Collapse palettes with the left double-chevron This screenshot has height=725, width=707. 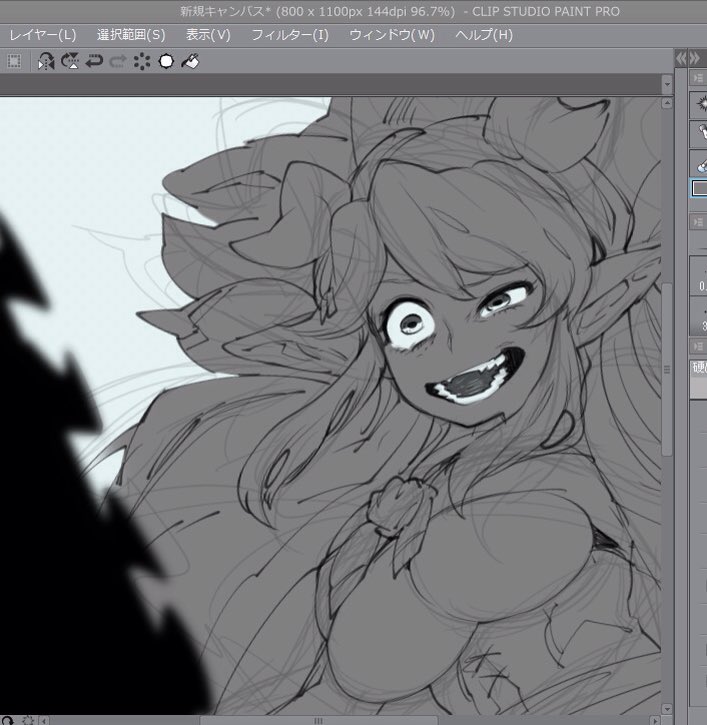point(681,58)
